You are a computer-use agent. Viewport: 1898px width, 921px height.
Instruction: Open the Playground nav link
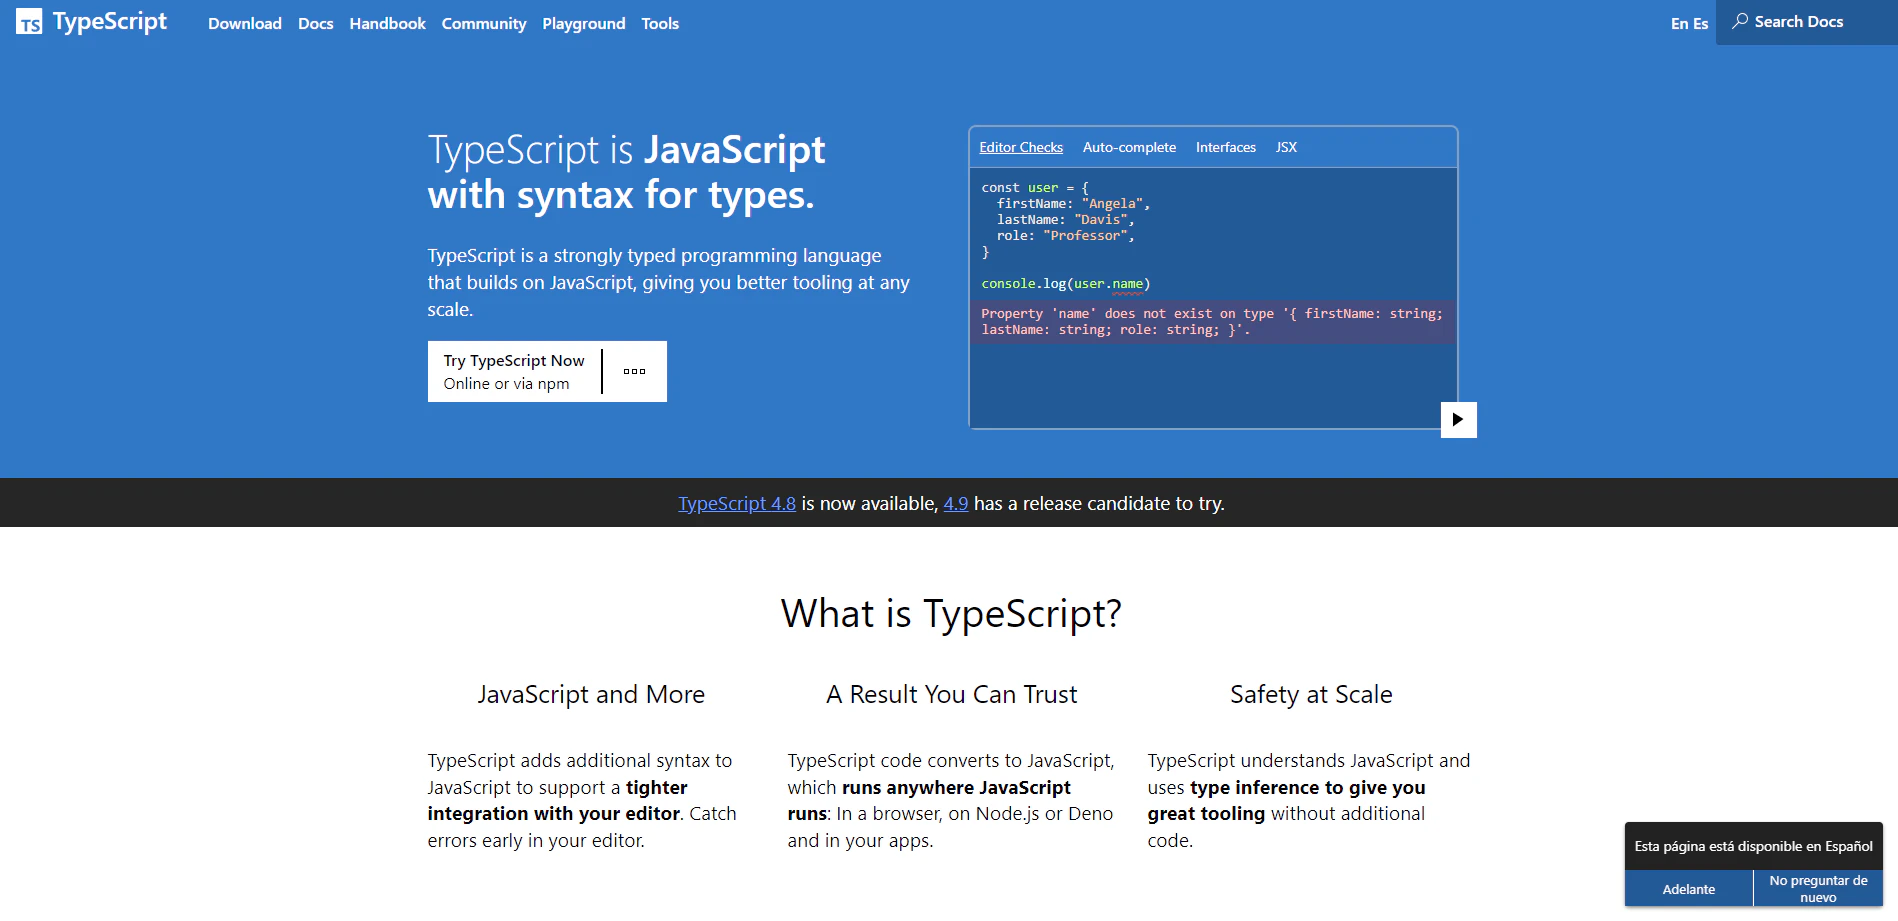tap(584, 23)
